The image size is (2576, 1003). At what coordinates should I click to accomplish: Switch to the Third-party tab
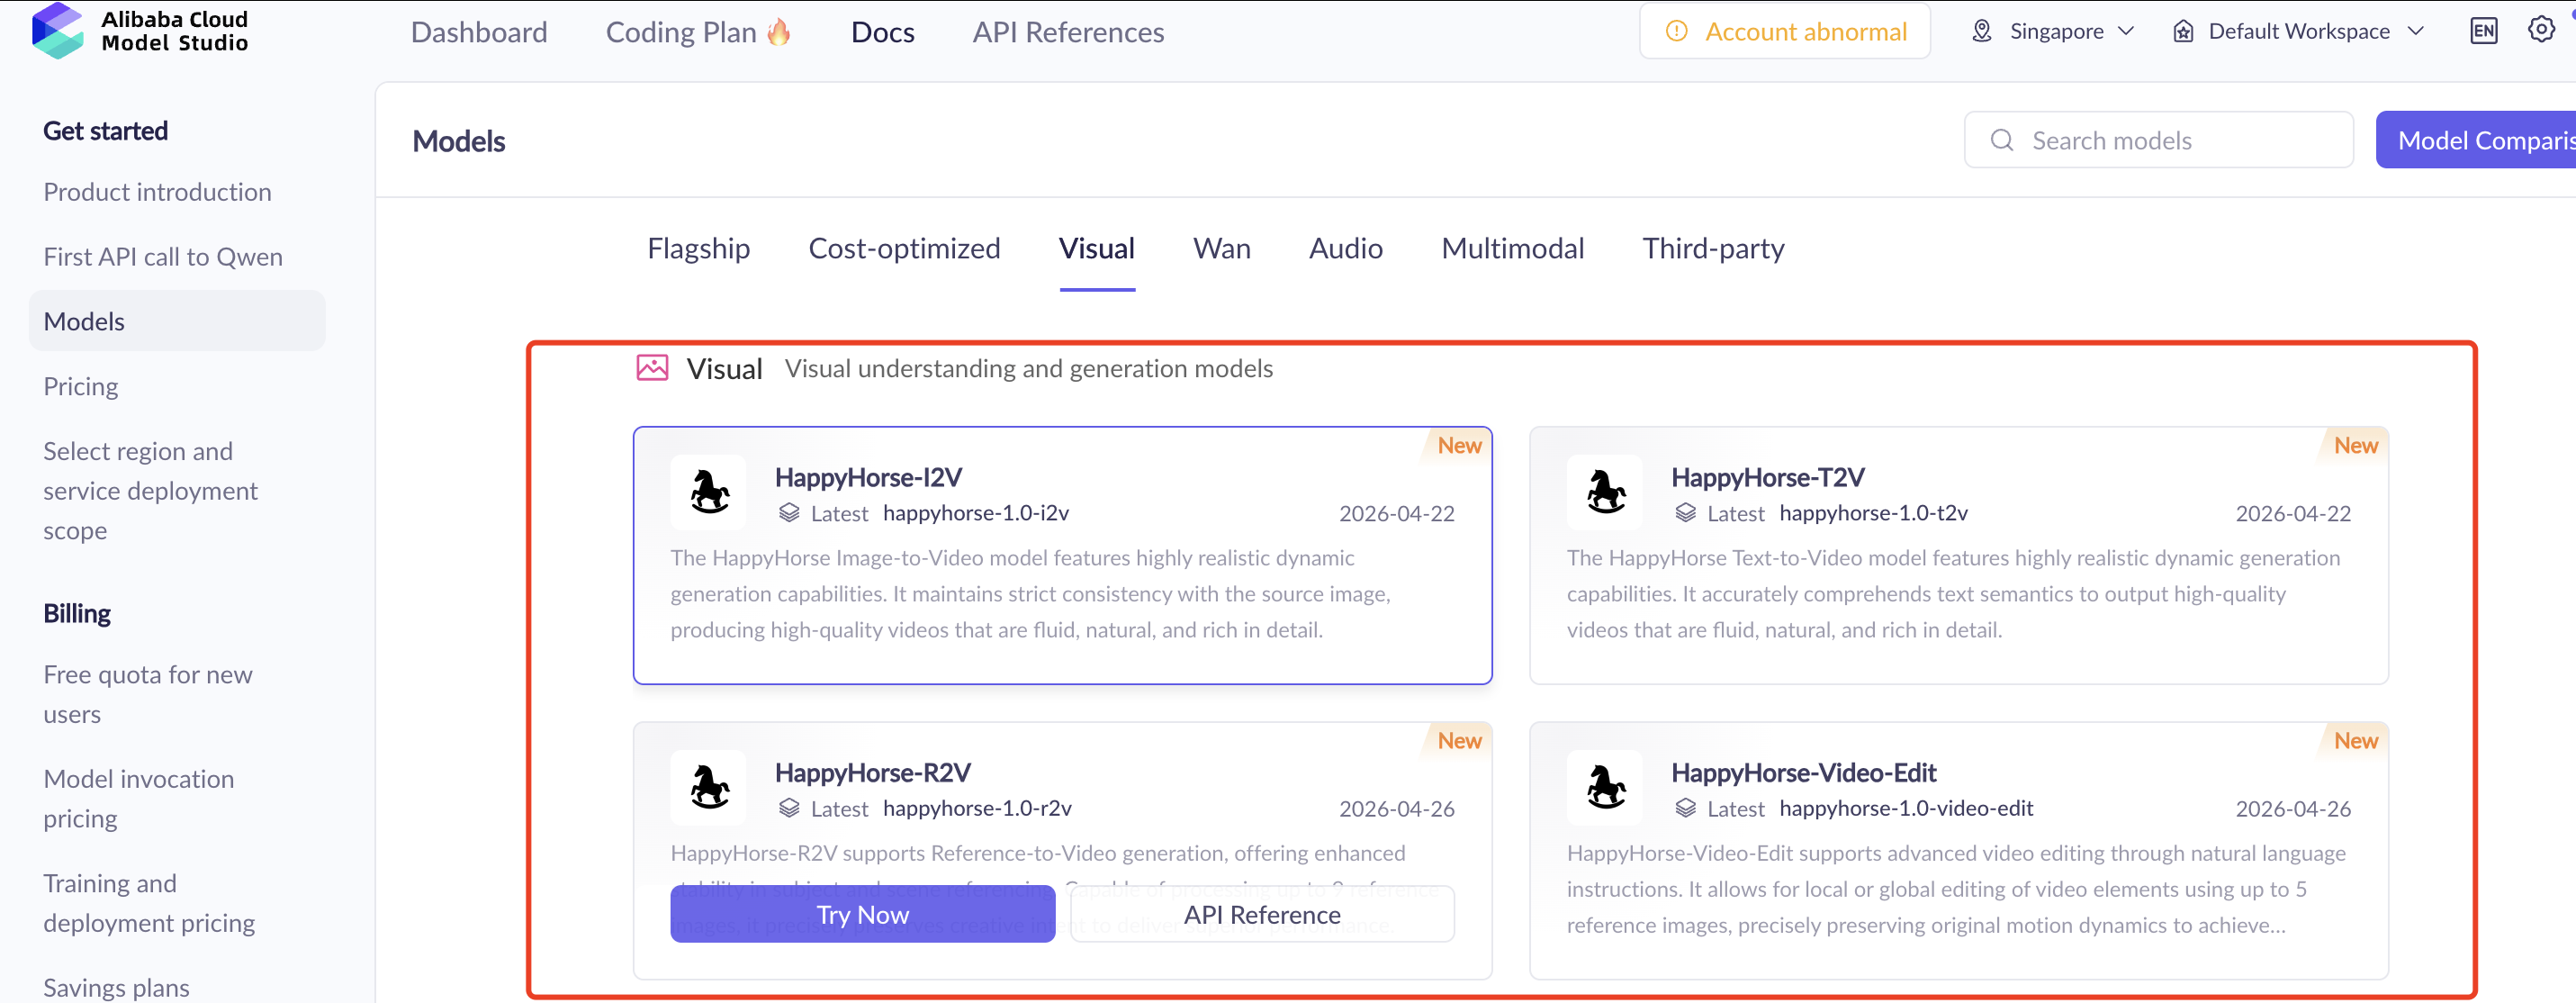tap(1713, 248)
